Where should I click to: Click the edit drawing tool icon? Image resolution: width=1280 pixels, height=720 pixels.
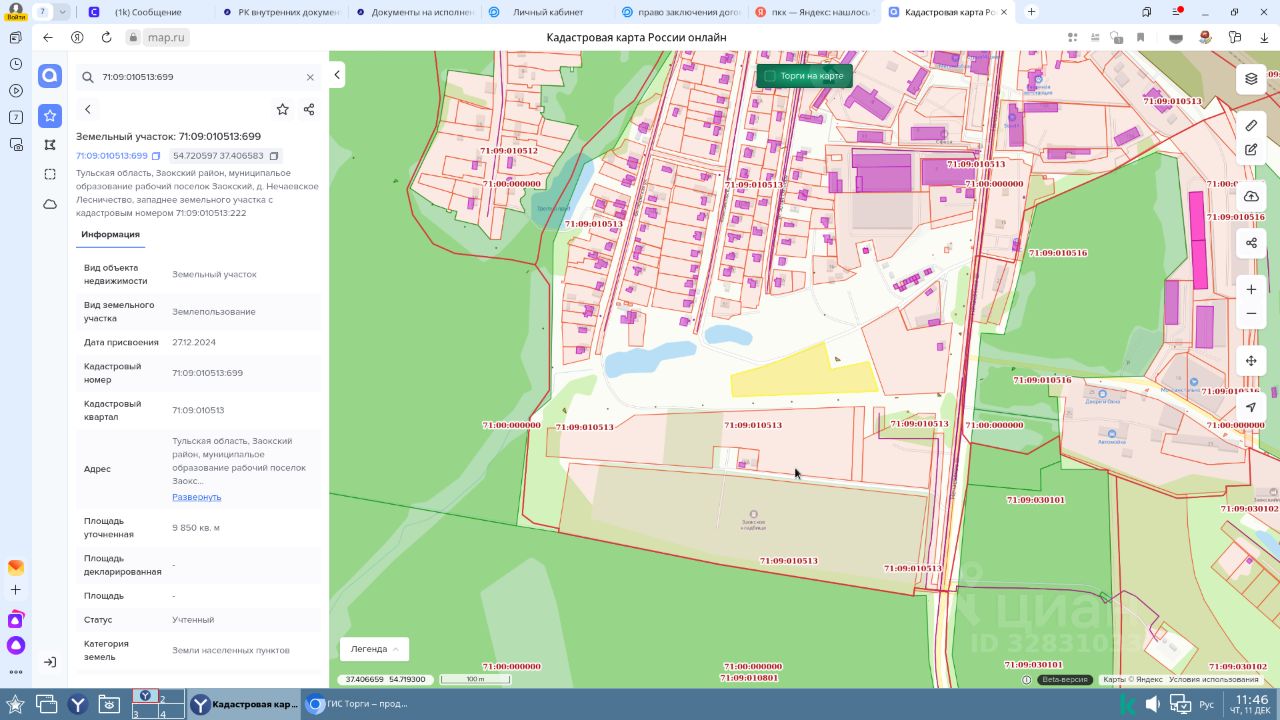tap(1251, 150)
